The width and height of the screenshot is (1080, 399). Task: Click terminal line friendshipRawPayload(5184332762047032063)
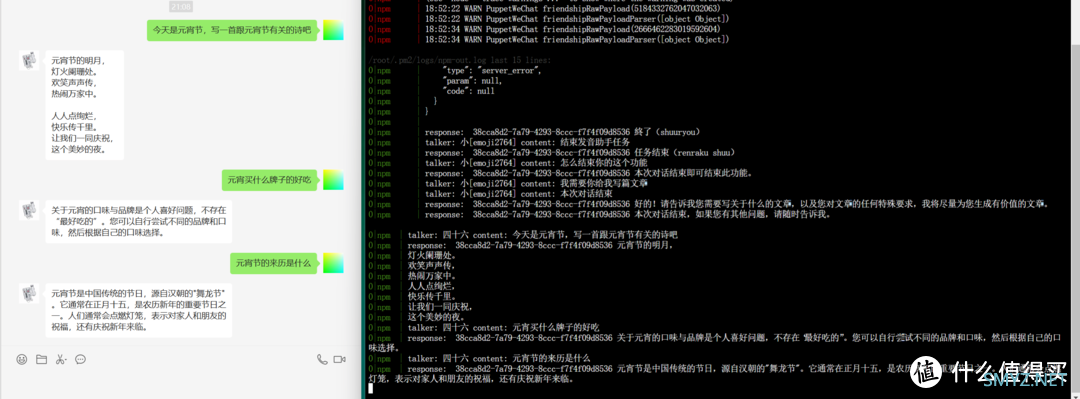tap(572, 8)
